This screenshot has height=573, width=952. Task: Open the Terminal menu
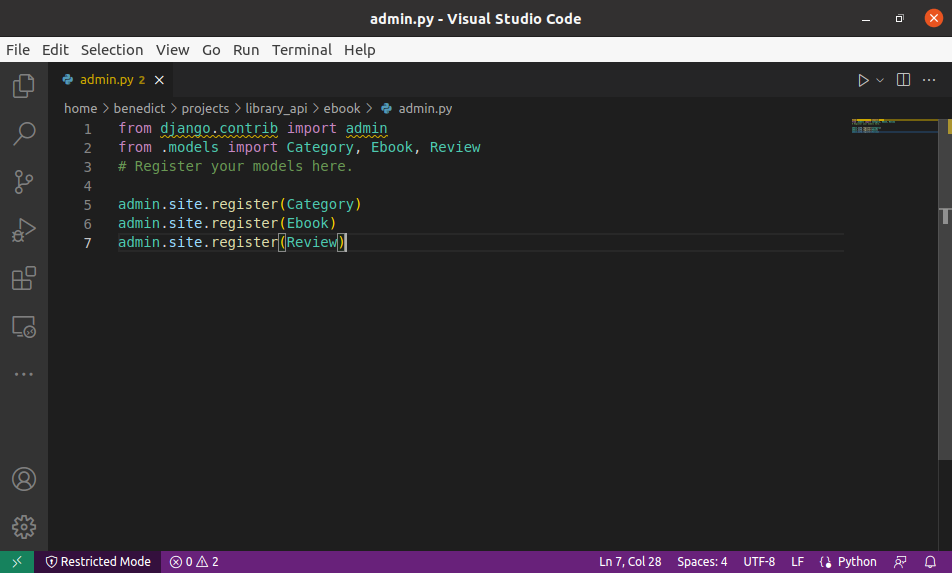click(x=302, y=50)
